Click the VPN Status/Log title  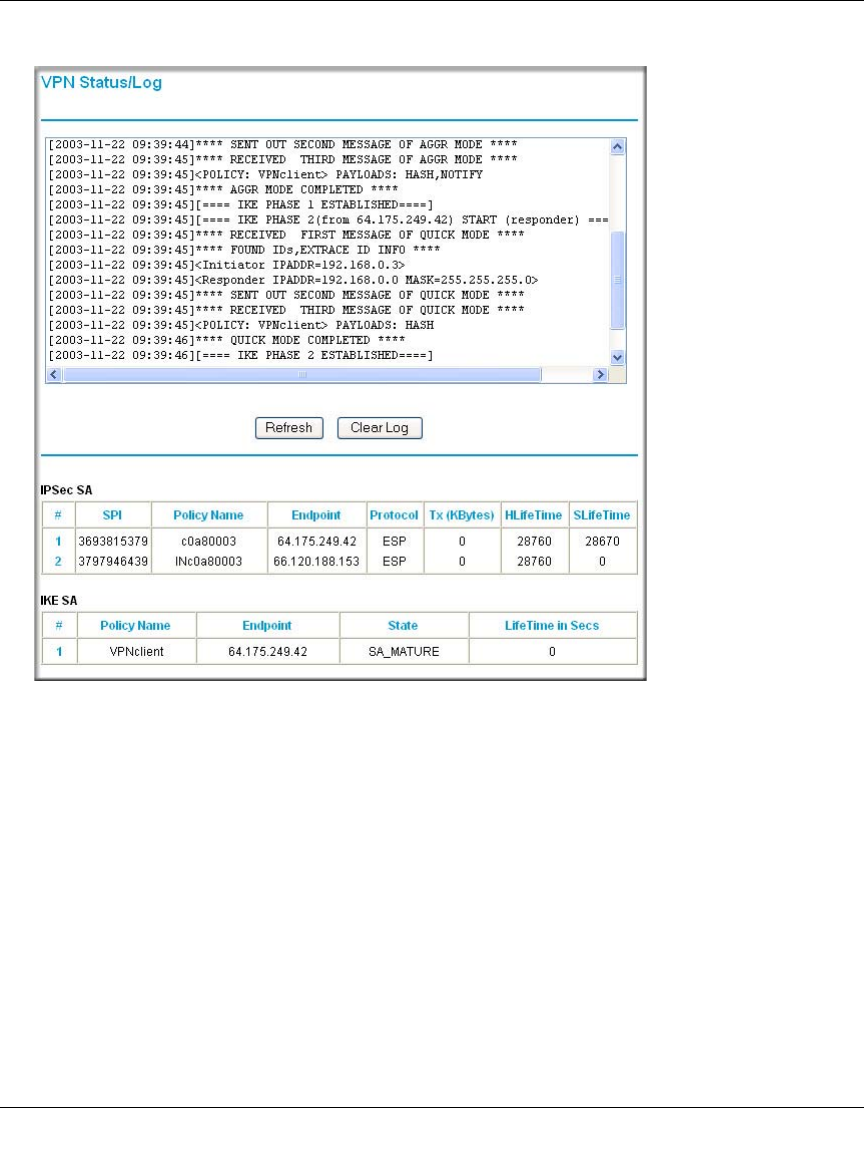[101, 82]
